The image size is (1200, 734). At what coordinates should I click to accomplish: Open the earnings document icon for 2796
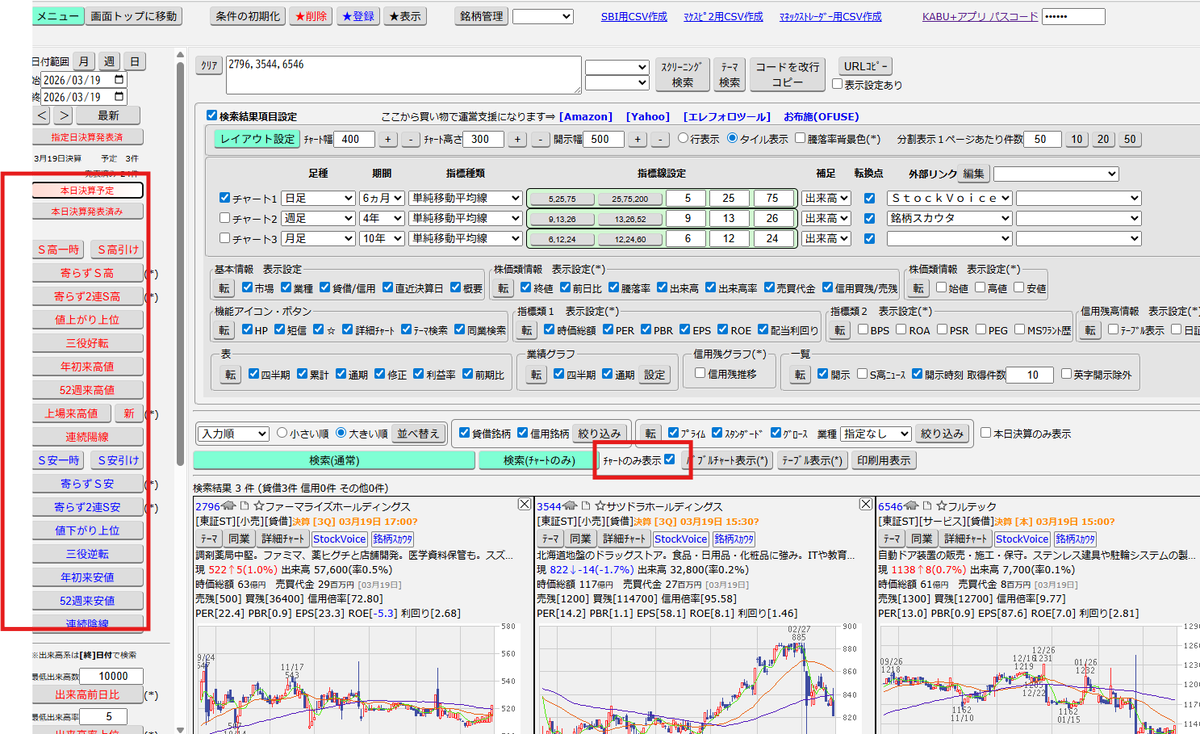[x=244, y=507]
